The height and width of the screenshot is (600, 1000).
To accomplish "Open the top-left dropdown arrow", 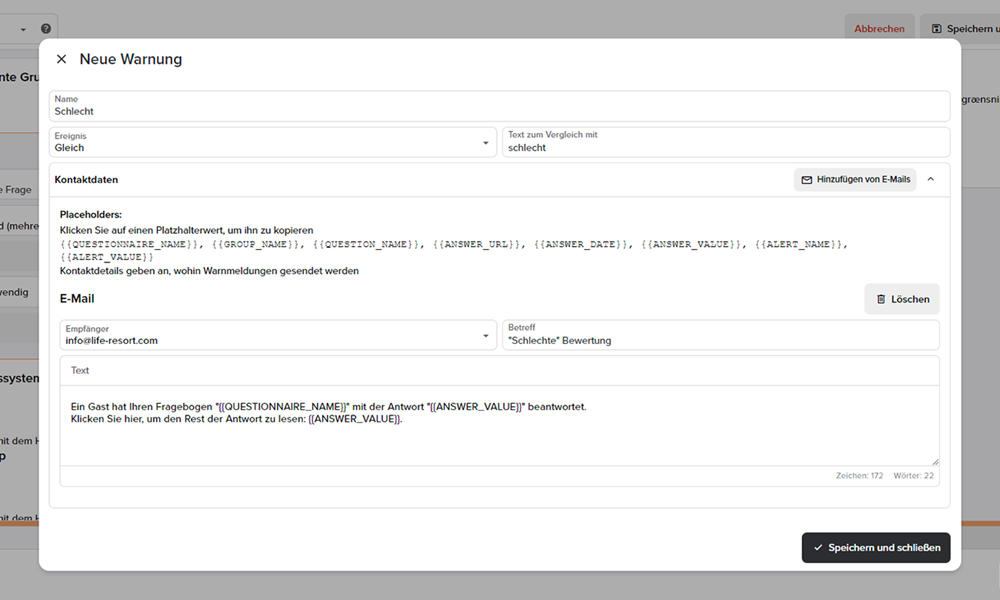I will (23, 29).
